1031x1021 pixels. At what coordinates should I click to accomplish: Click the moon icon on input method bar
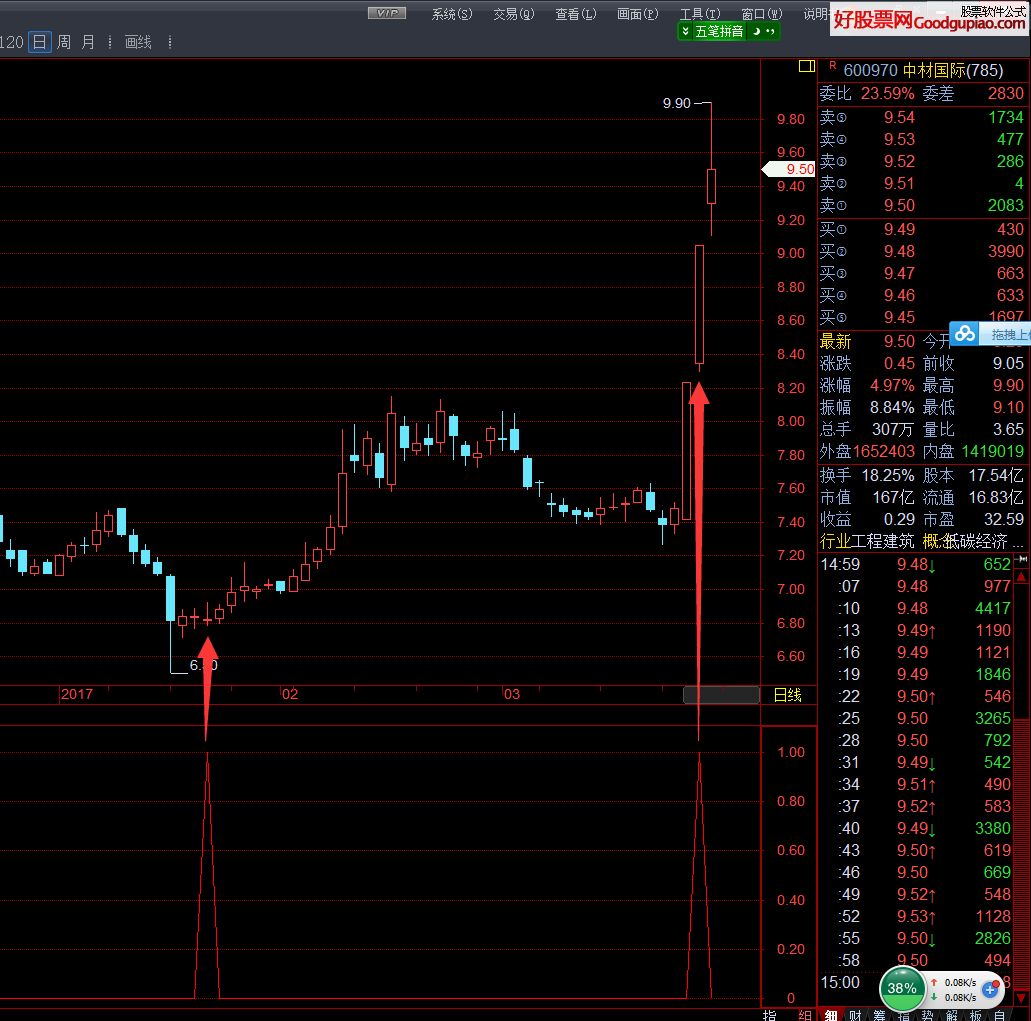[757, 32]
